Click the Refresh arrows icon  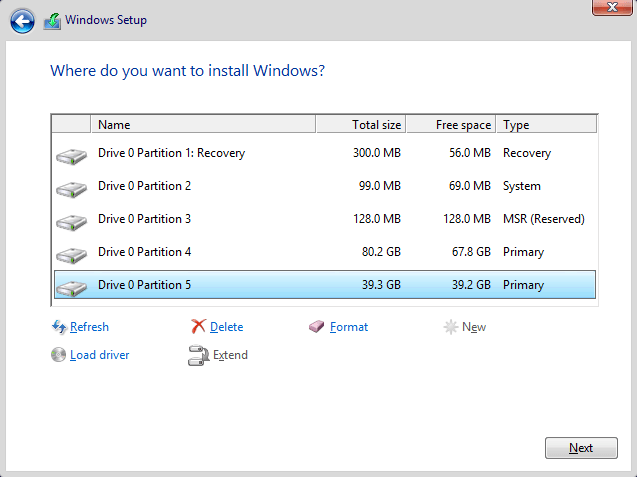59,327
